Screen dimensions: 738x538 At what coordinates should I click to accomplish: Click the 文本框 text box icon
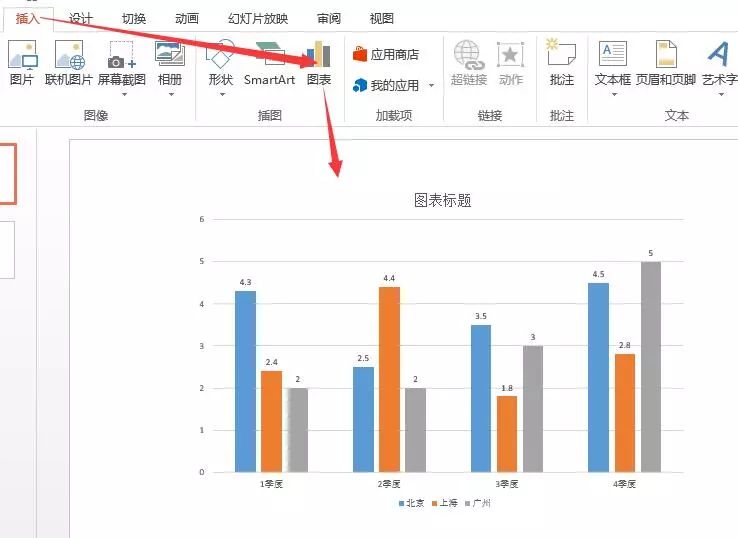(x=612, y=54)
